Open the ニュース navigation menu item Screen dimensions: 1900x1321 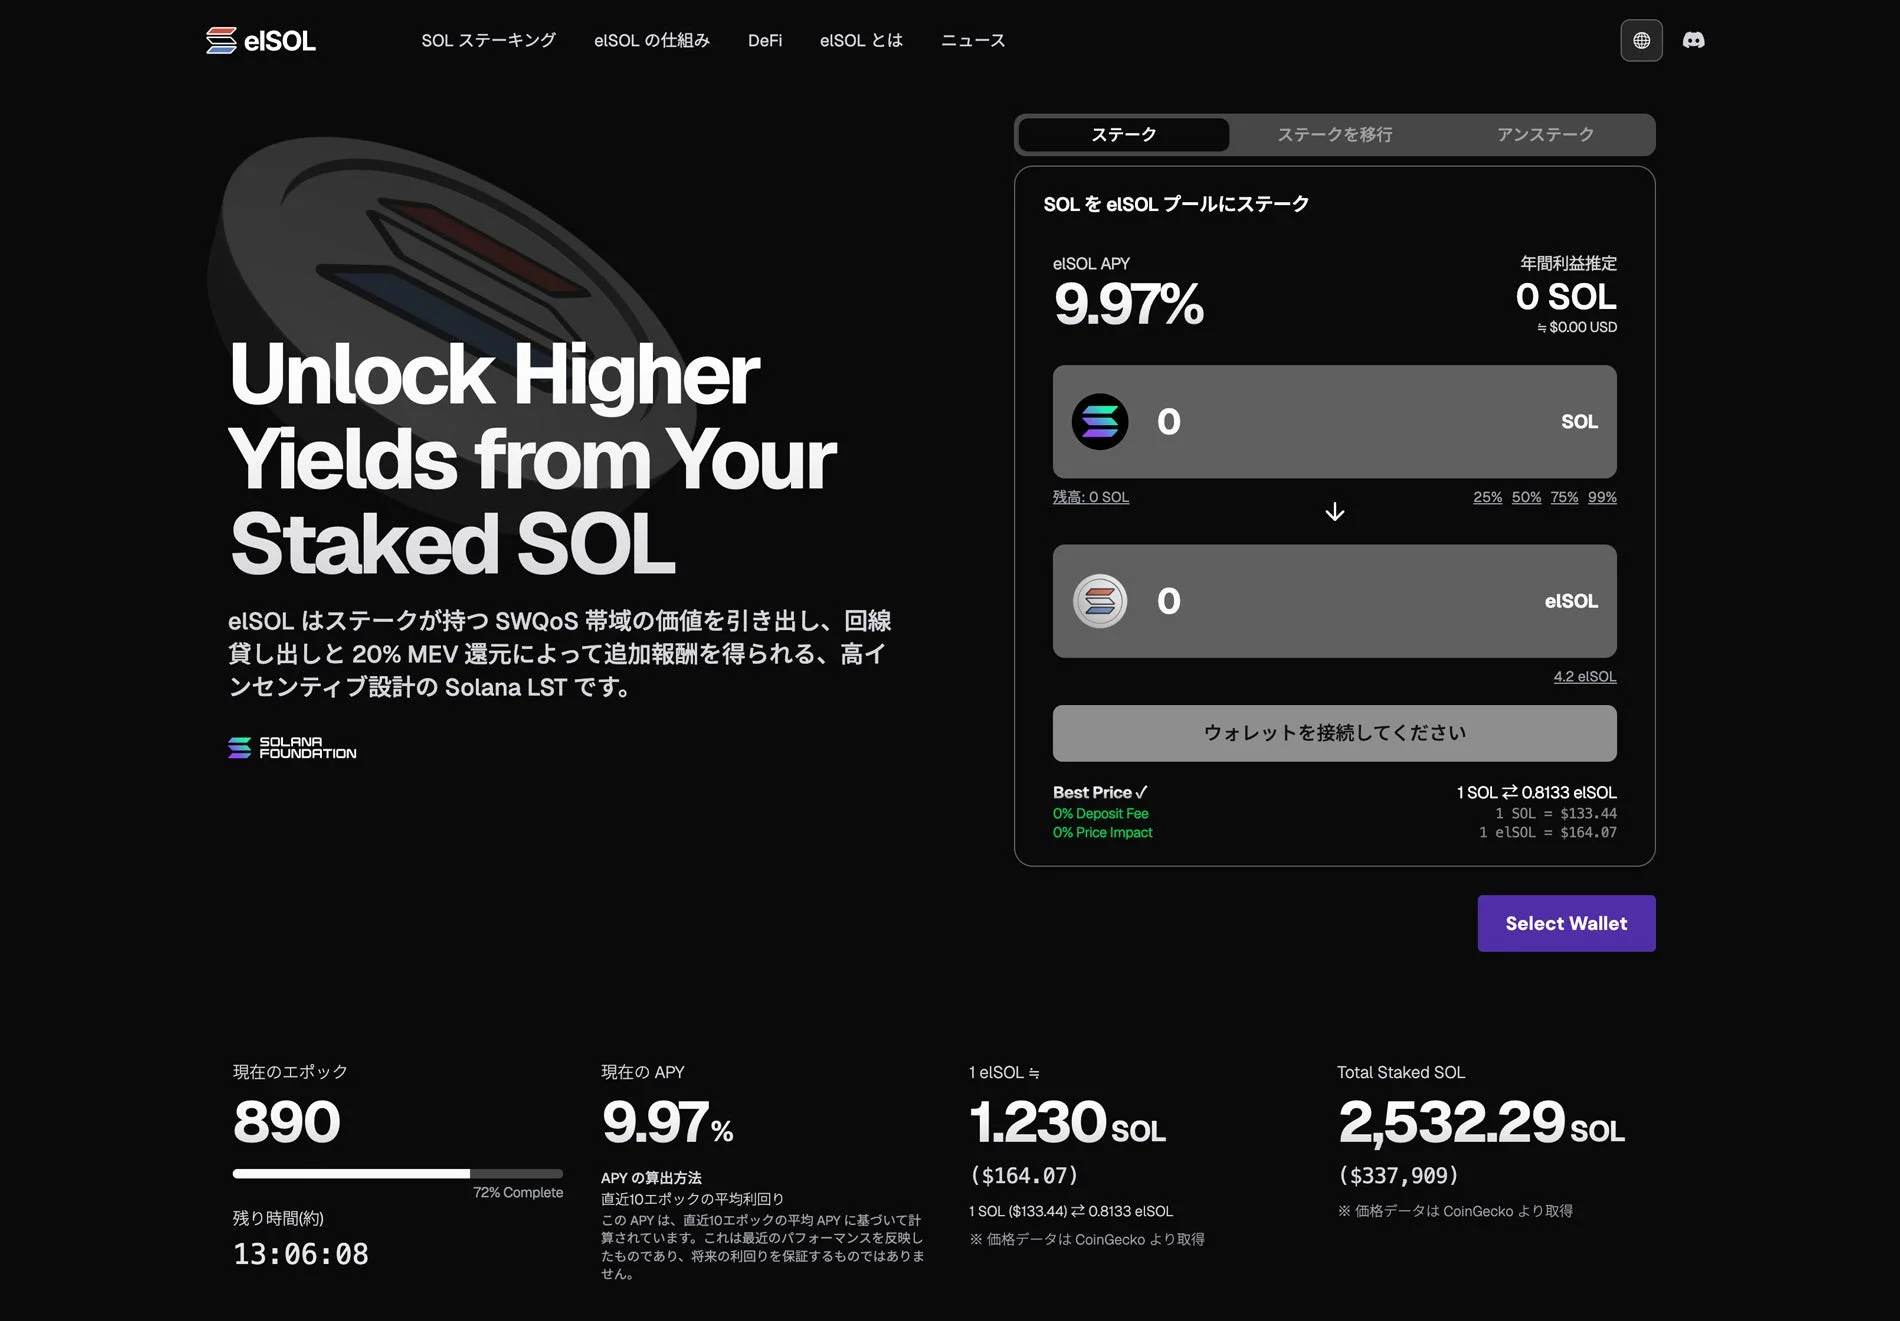click(972, 40)
